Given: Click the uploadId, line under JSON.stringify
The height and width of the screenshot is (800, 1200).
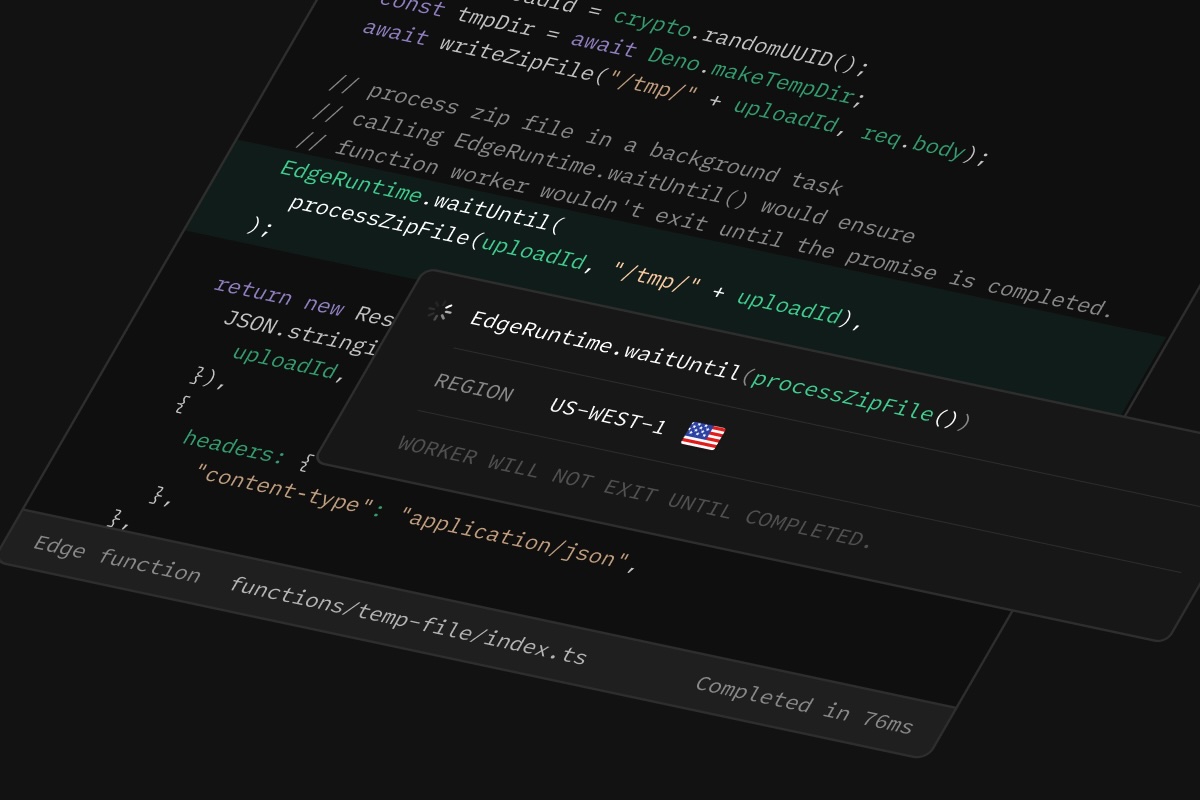Looking at the screenshot, I should pyautogui.click(x=288, y=363).
